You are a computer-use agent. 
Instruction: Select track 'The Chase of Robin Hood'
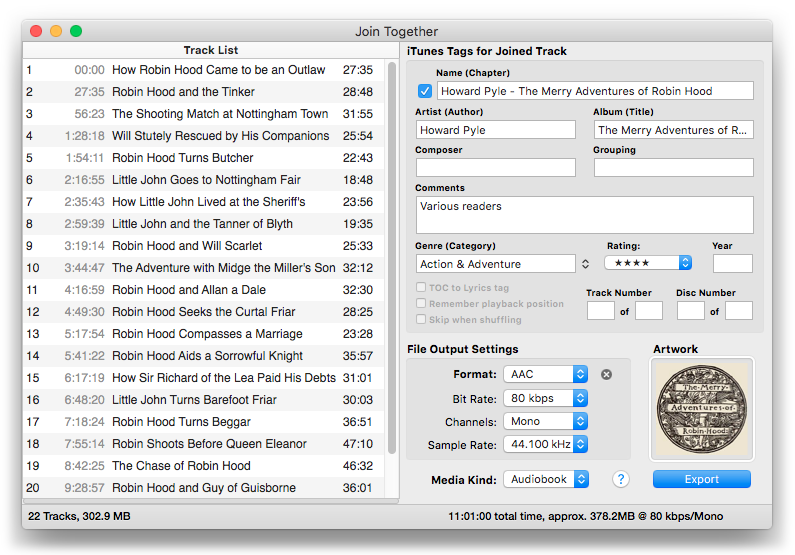203,466
